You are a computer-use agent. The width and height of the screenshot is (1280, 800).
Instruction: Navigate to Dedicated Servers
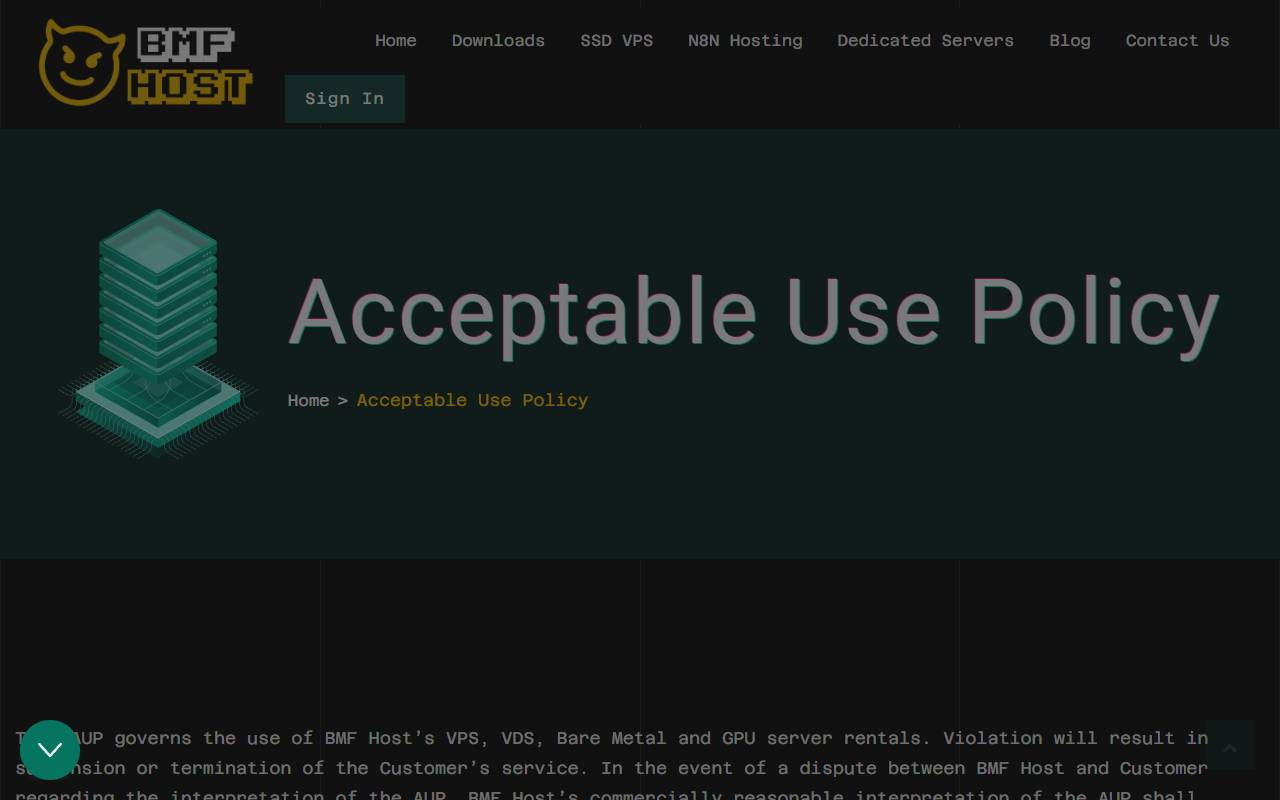point(925,41)
